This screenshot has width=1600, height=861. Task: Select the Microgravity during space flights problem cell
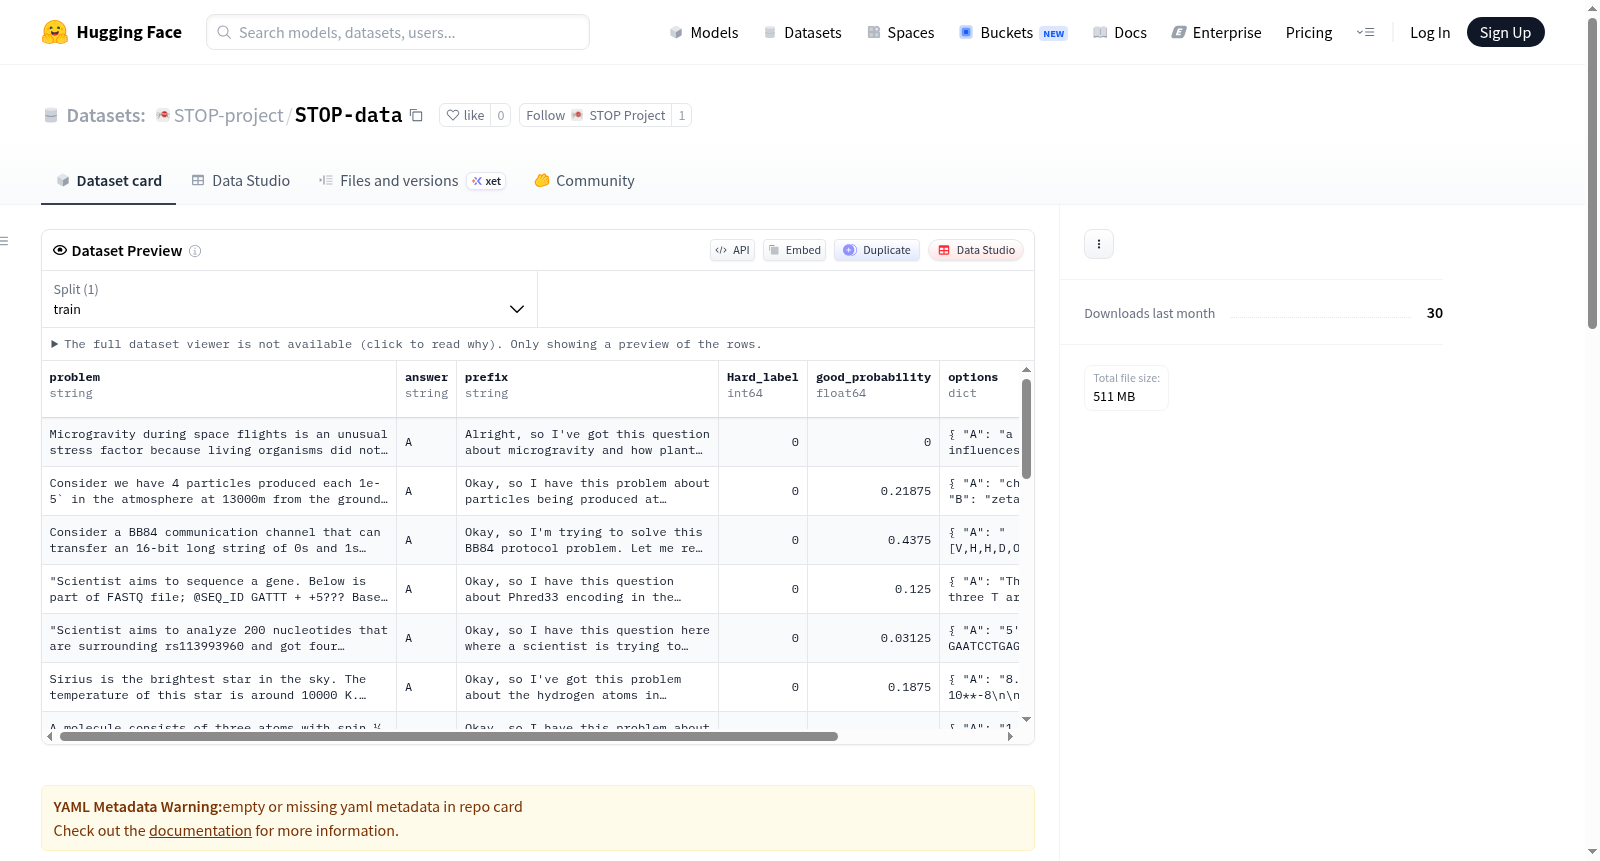(219, 442)
